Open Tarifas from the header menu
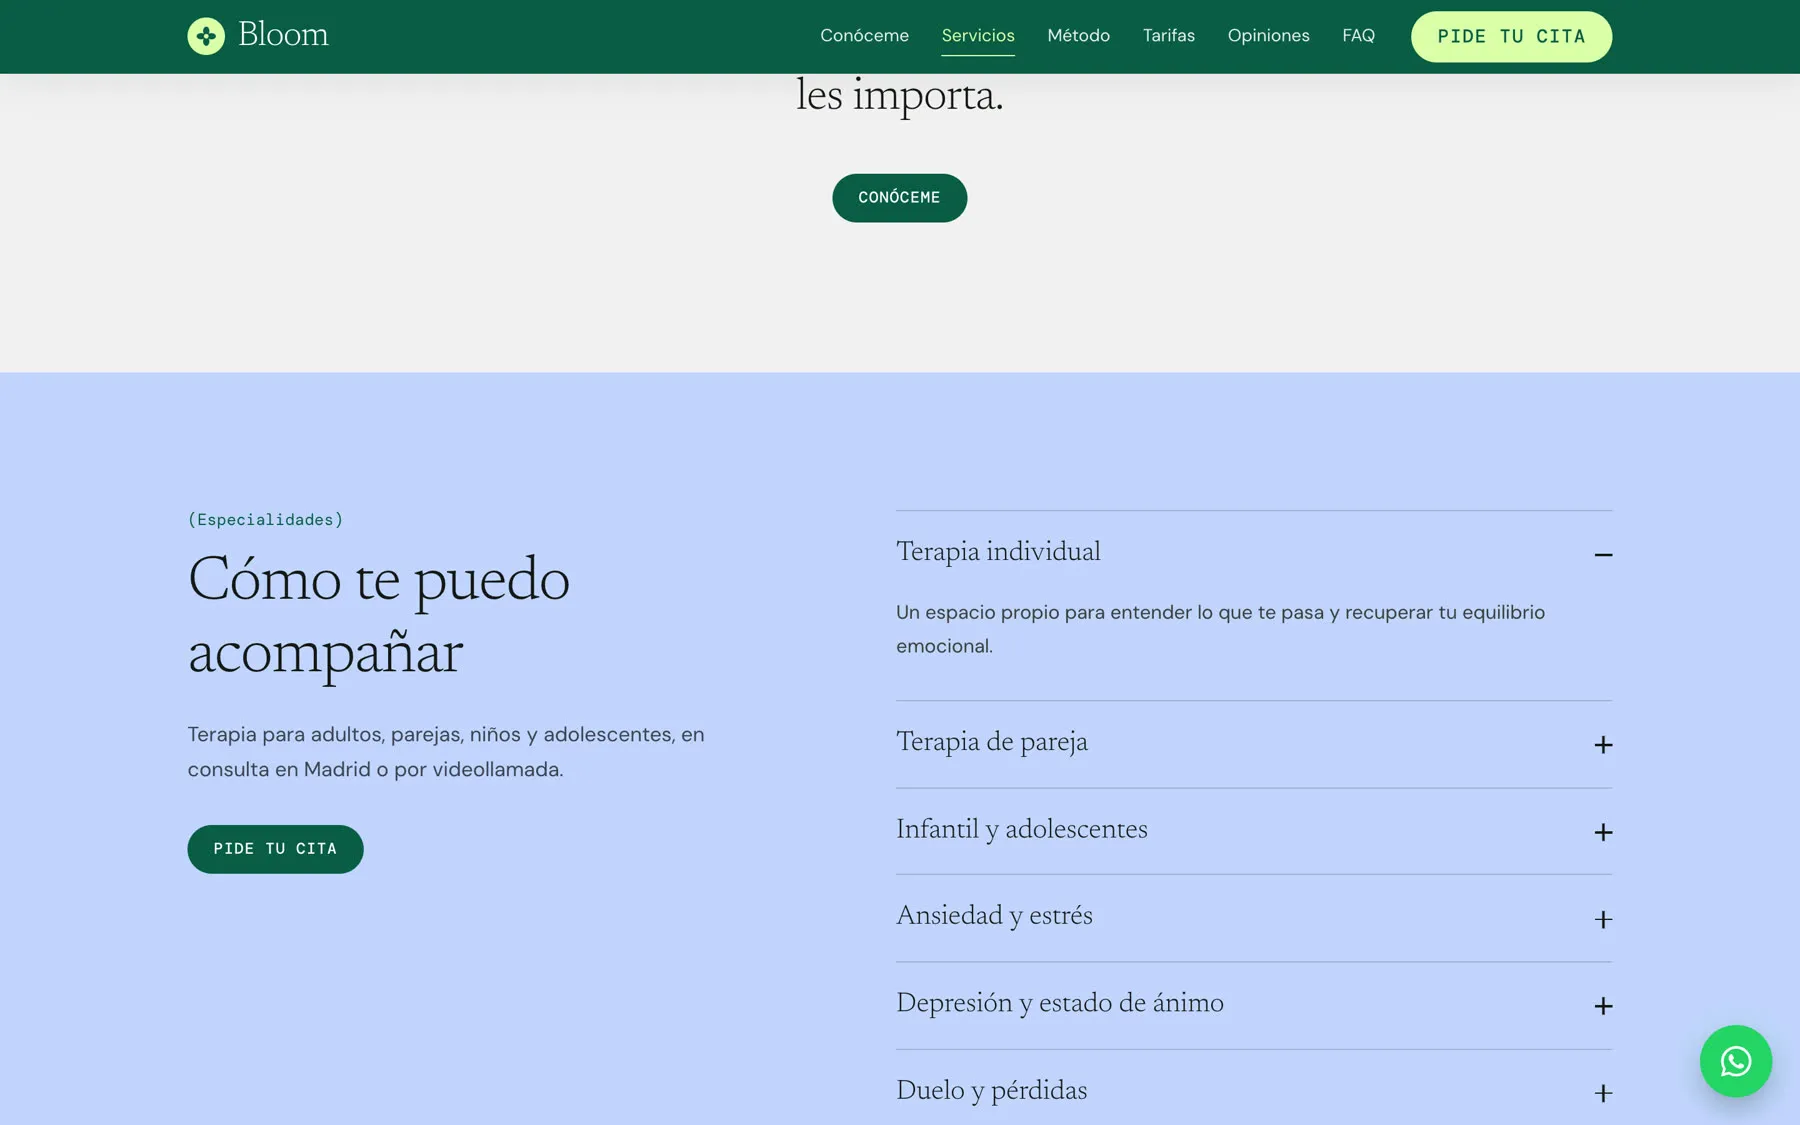 (x=1168, y=36)
